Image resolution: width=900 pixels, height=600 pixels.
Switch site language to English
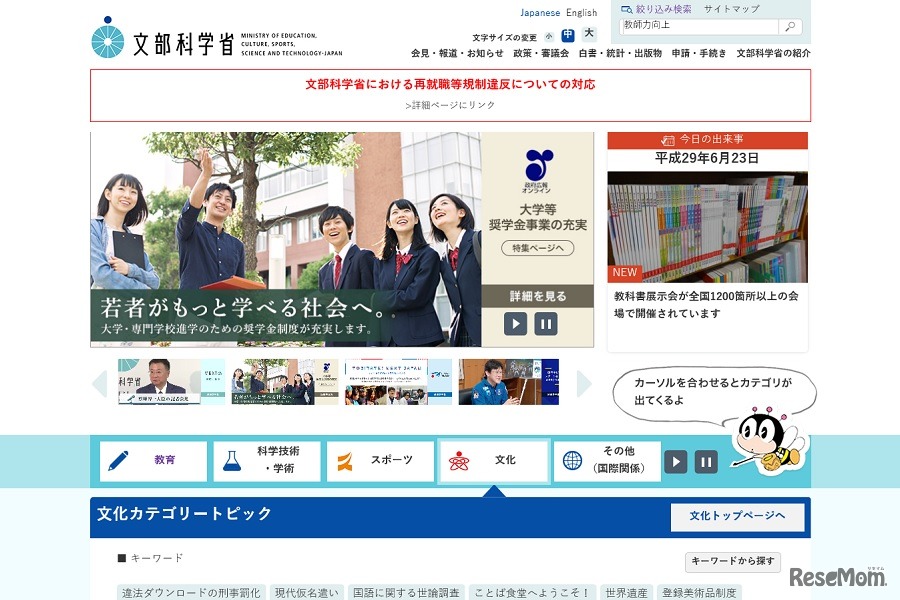[581, 12]
